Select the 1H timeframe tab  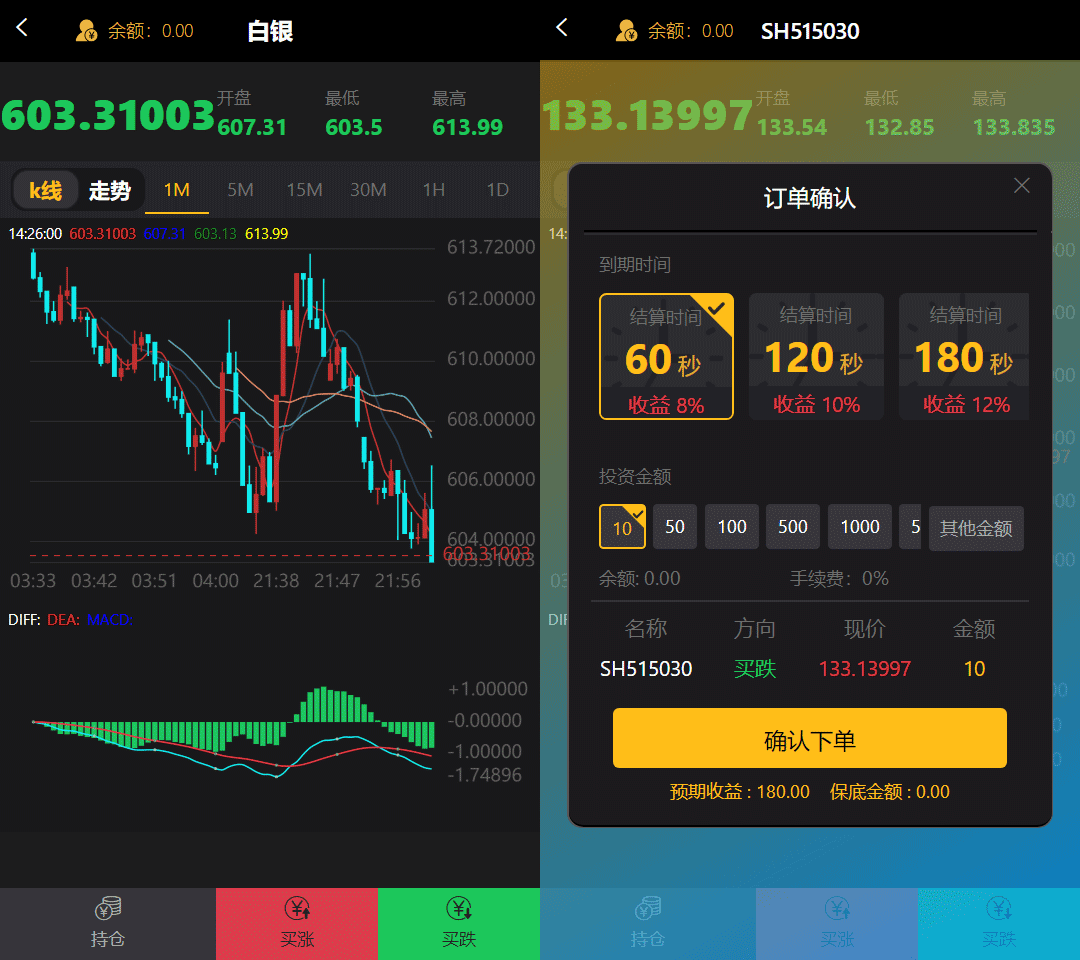click(433, 190)
